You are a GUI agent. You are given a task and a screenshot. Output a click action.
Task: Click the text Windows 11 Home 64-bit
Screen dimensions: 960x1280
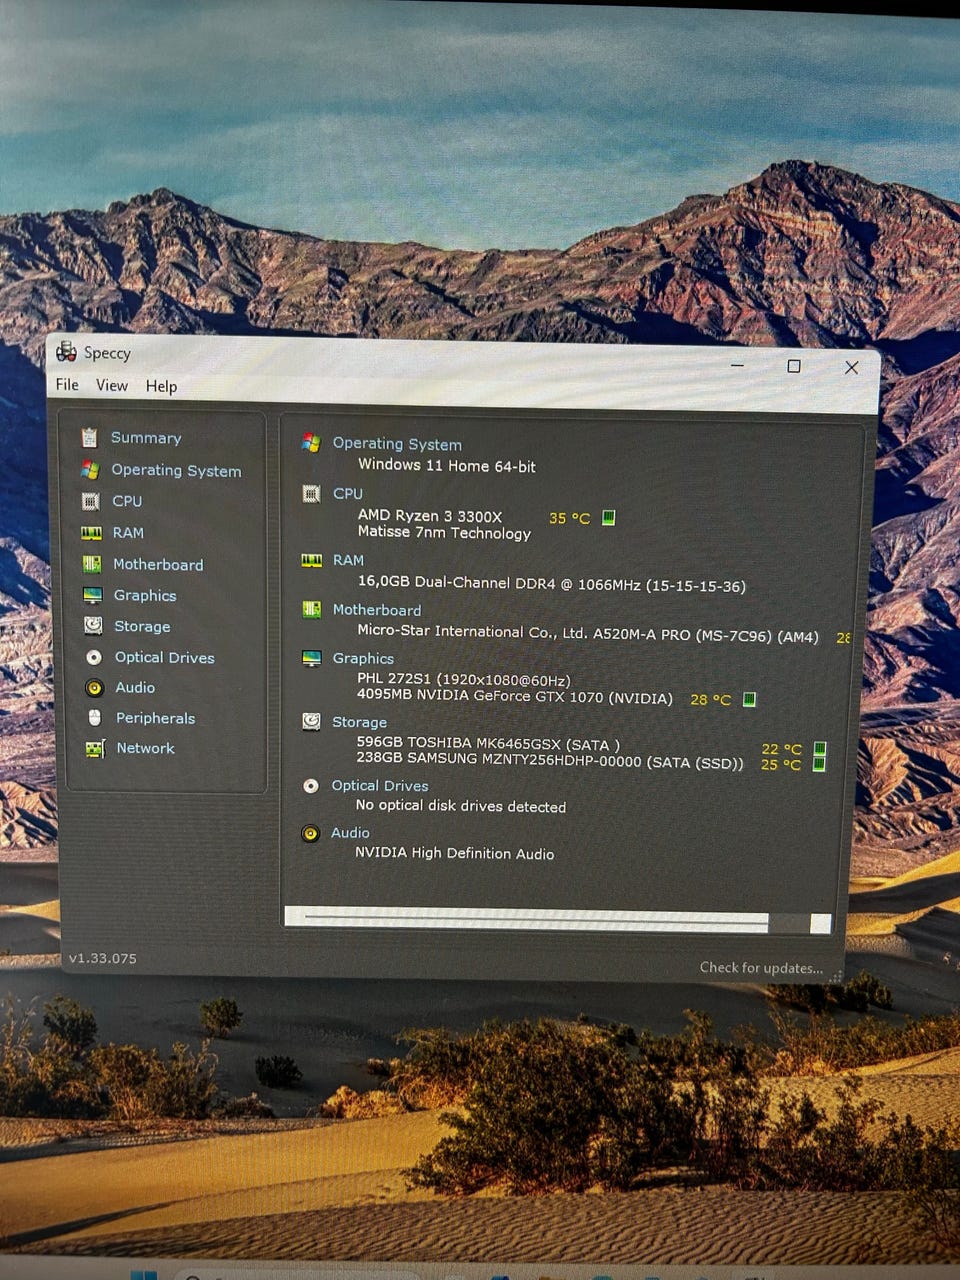[447, 465]
